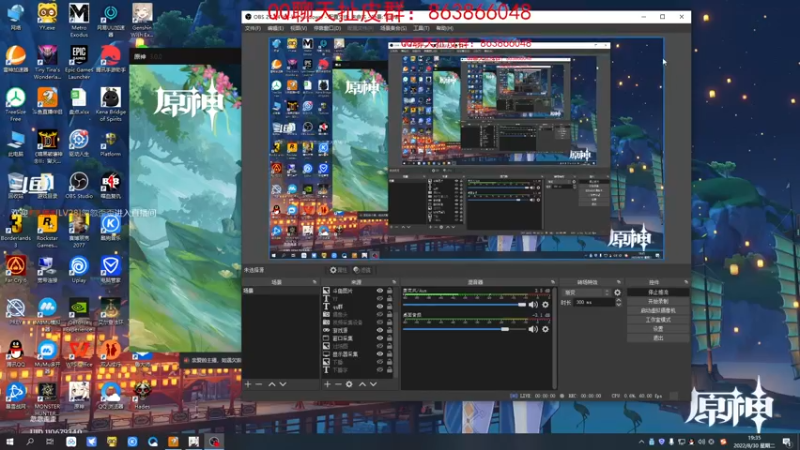
Task: Toggle lock on 显示器采集 source
Action: click(390, 354)
